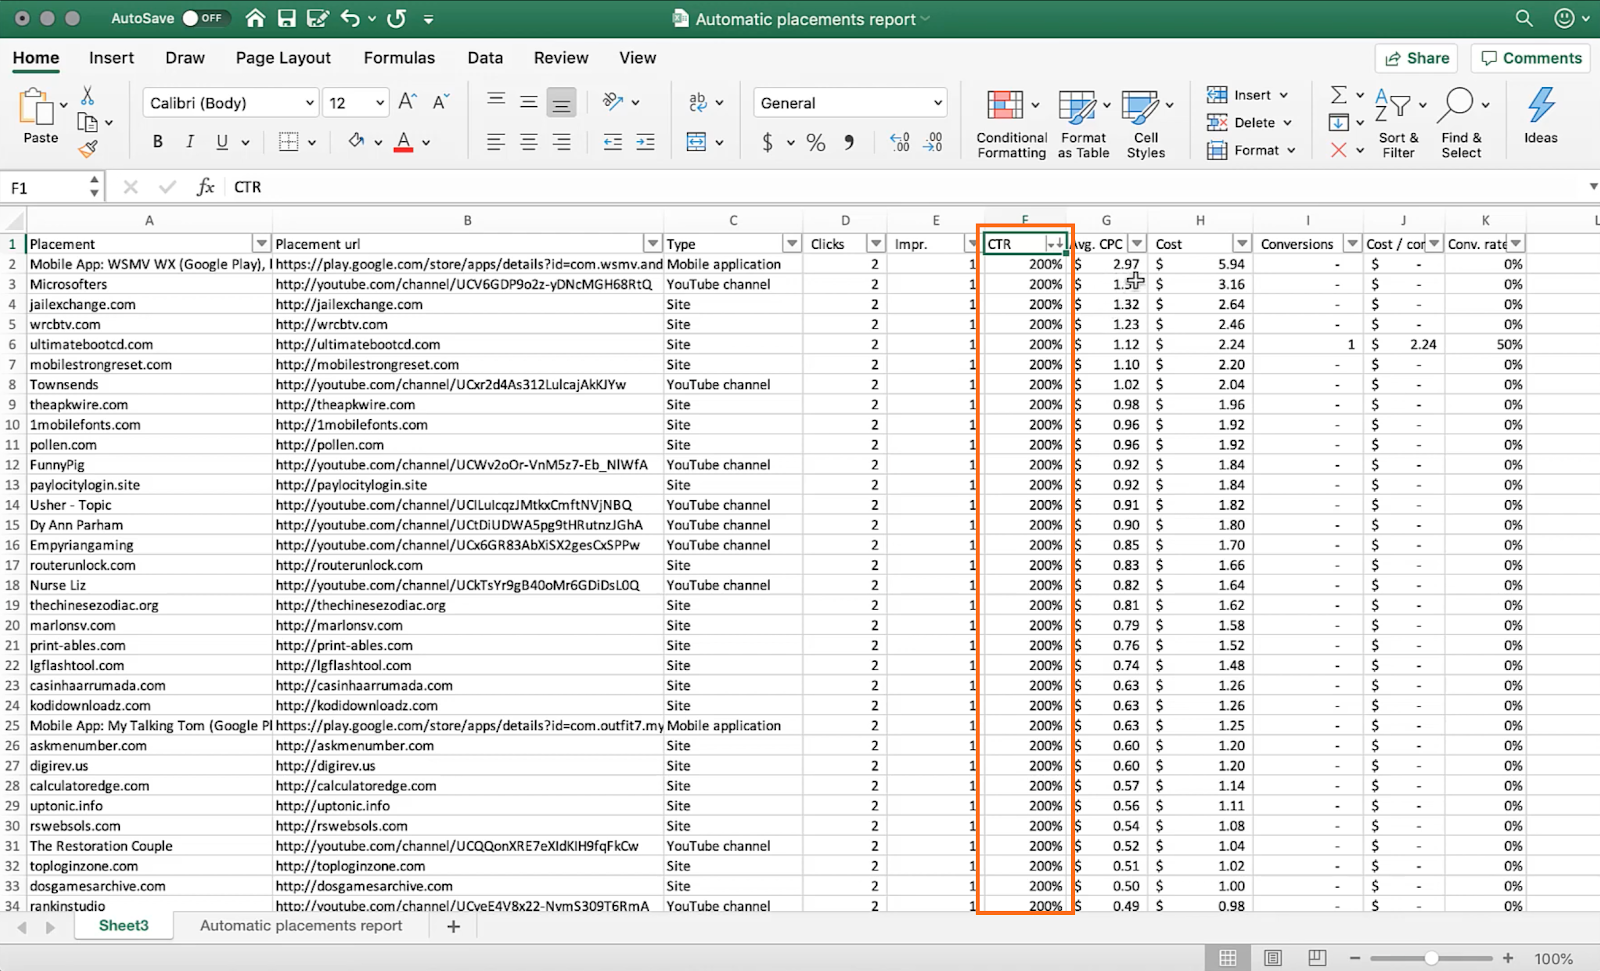
Task: Open the font name dropdown
Action: pyautogui.click(x=310, y=103)
